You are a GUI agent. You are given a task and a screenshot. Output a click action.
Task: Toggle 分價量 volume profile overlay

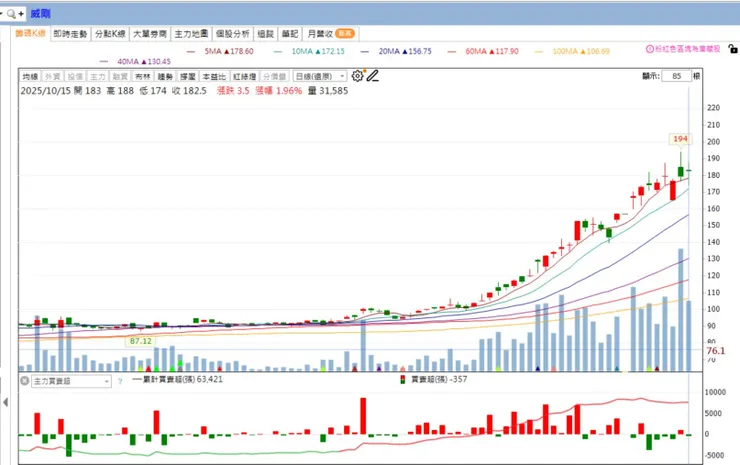click(274, 76)
